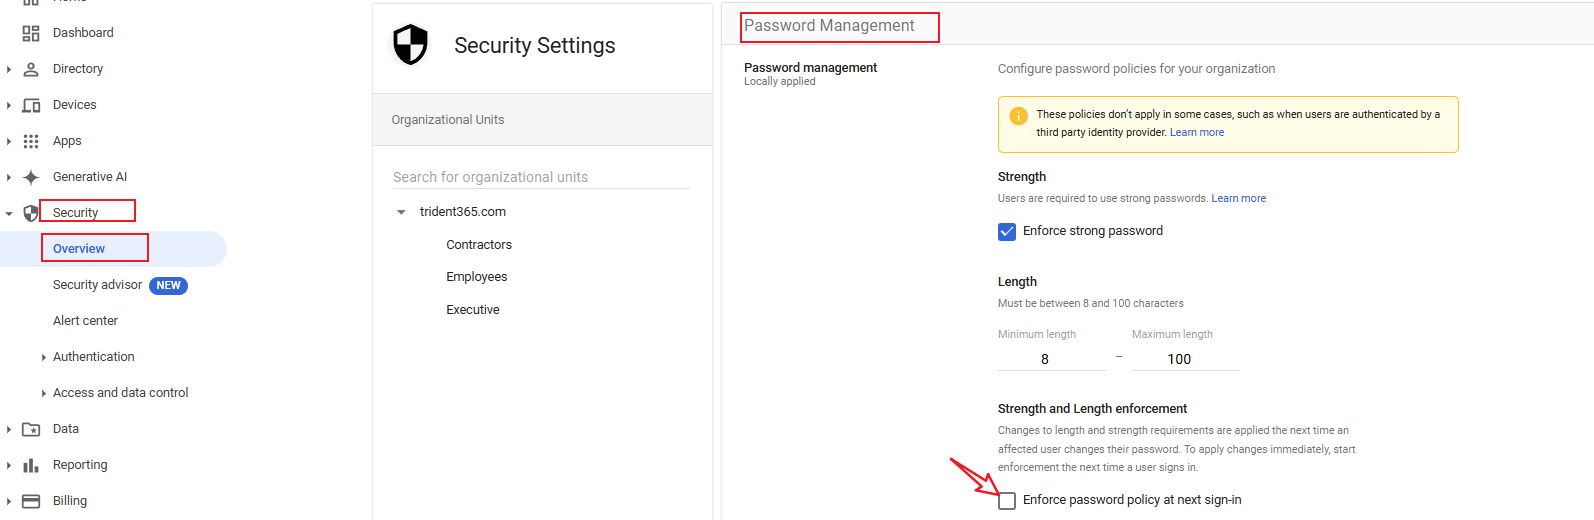Viewport: 1594px width, 520px height.
Task: Expand Access and data control section
Action: pyautogui.click(x=43, y=393)
